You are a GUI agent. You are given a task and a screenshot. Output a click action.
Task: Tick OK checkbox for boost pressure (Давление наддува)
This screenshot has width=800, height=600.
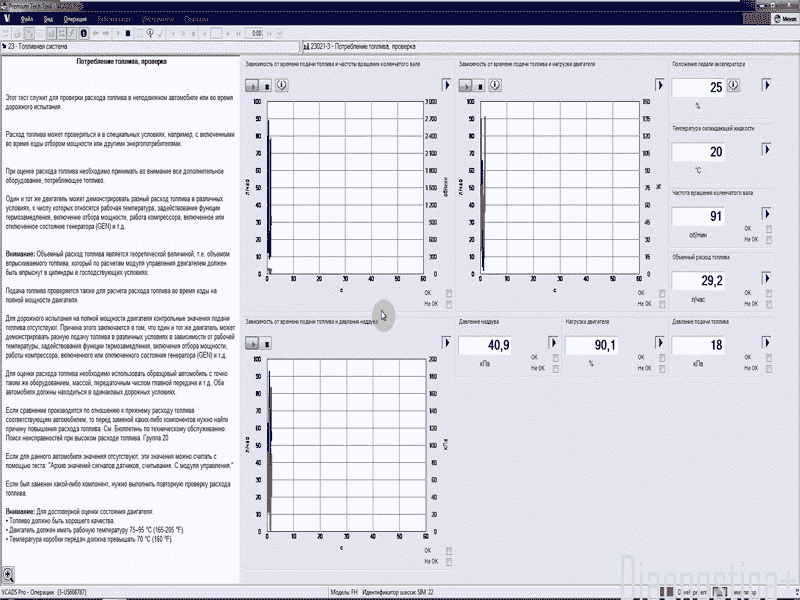556,357
